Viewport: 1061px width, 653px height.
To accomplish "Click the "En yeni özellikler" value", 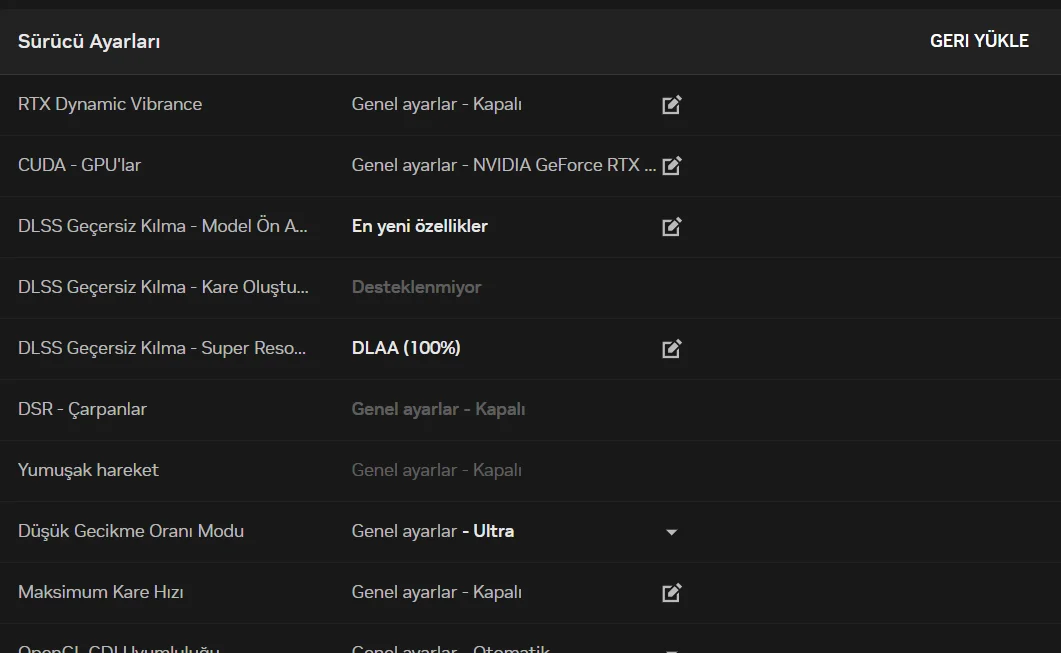I will (x=420, y=226).
